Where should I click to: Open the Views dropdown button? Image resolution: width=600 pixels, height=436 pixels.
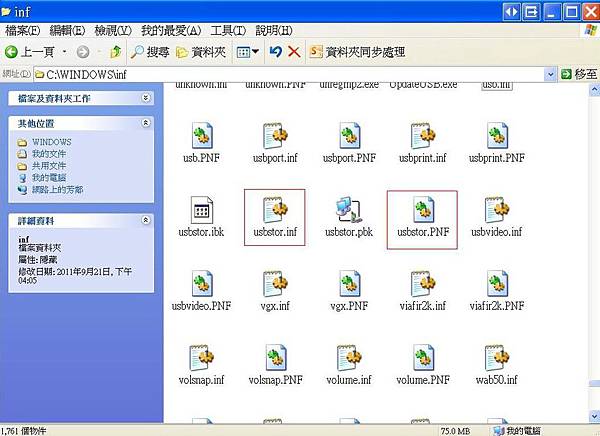tap(248, 52)
